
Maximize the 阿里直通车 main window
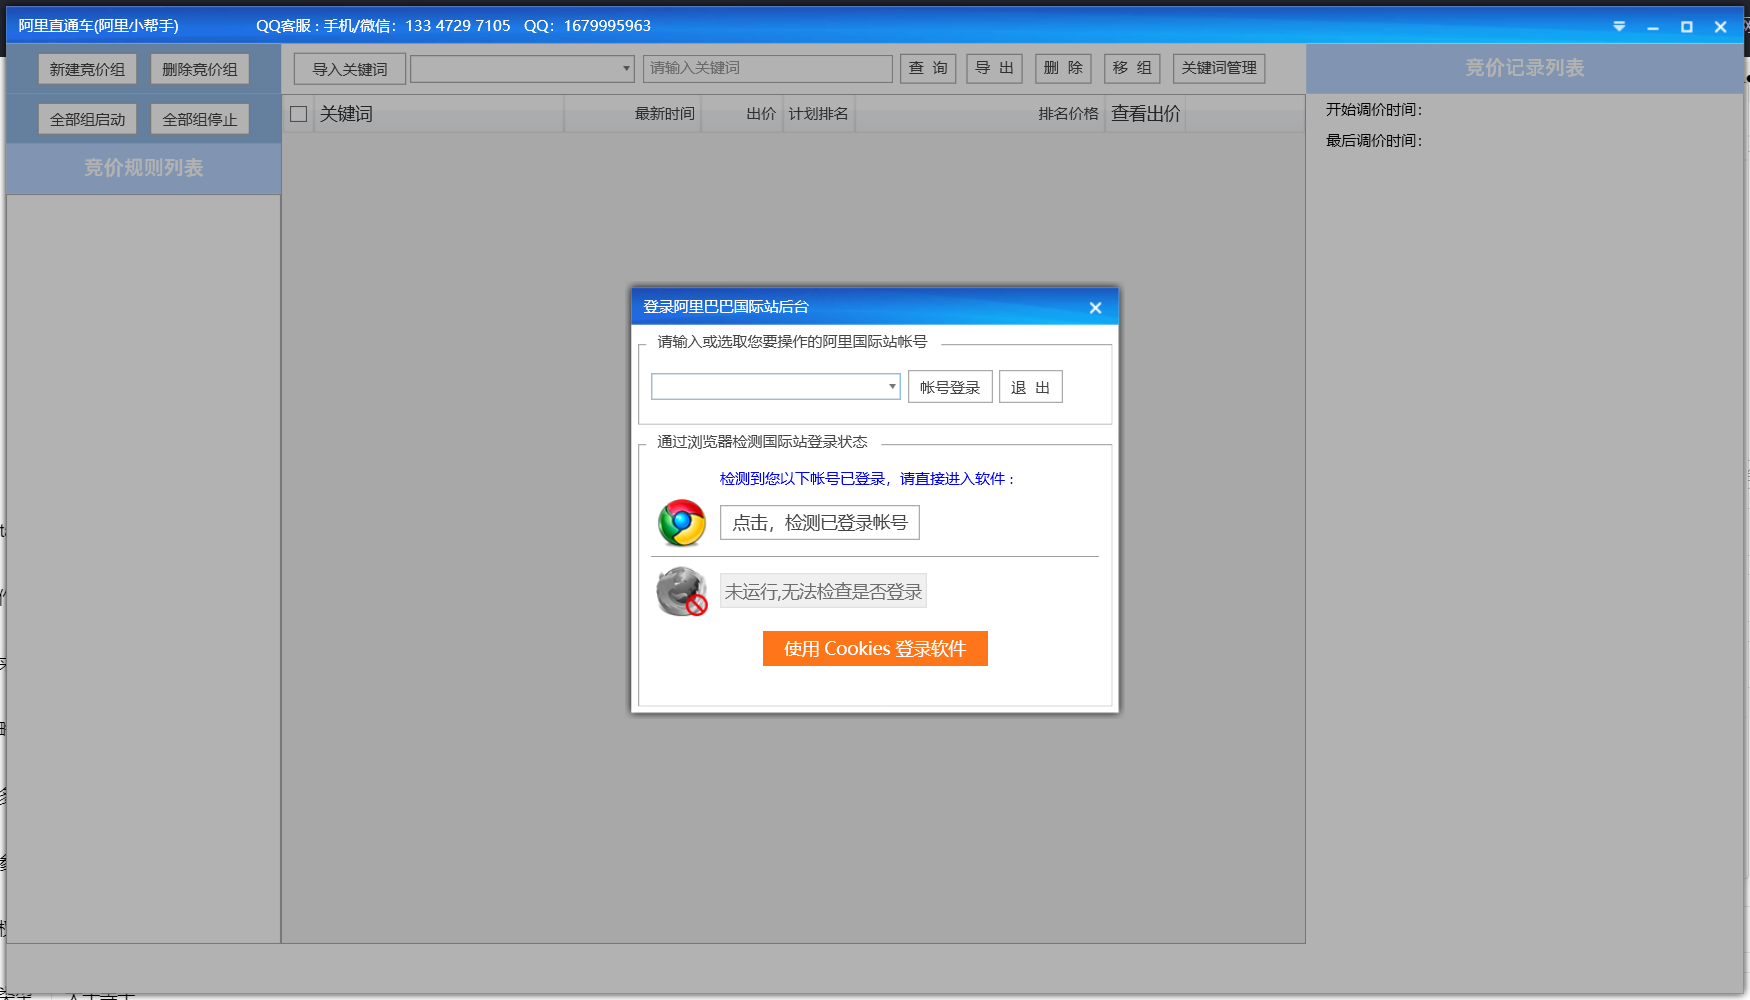(1687, 27)
